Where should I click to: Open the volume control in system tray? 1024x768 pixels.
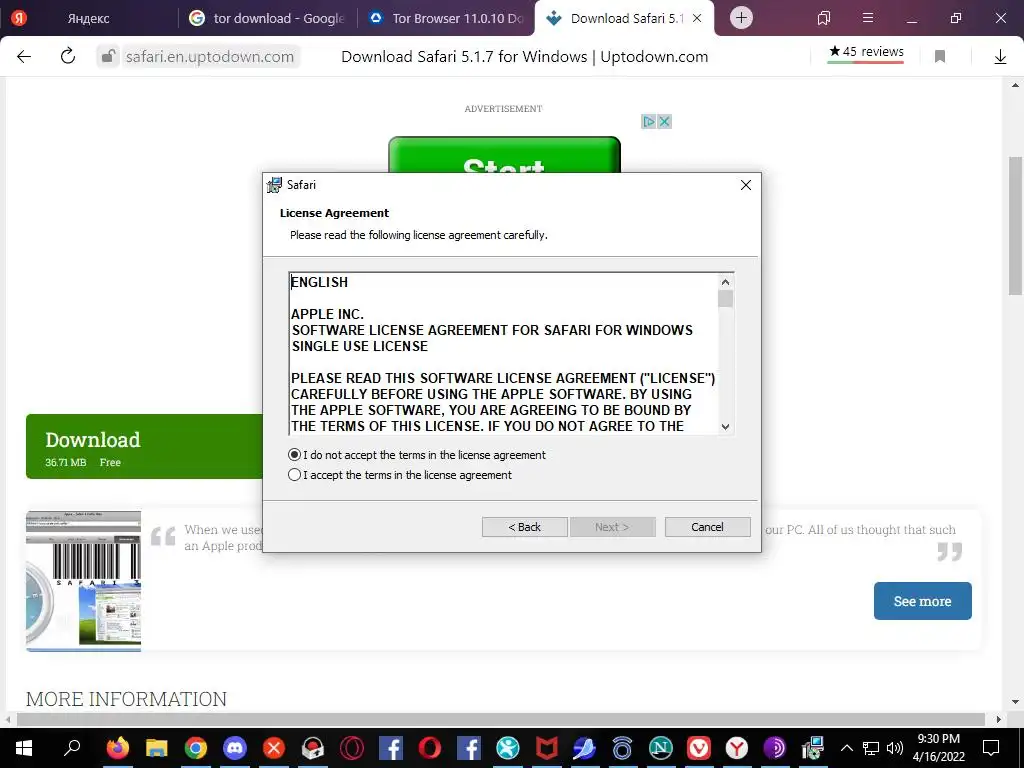coord(895,748)
